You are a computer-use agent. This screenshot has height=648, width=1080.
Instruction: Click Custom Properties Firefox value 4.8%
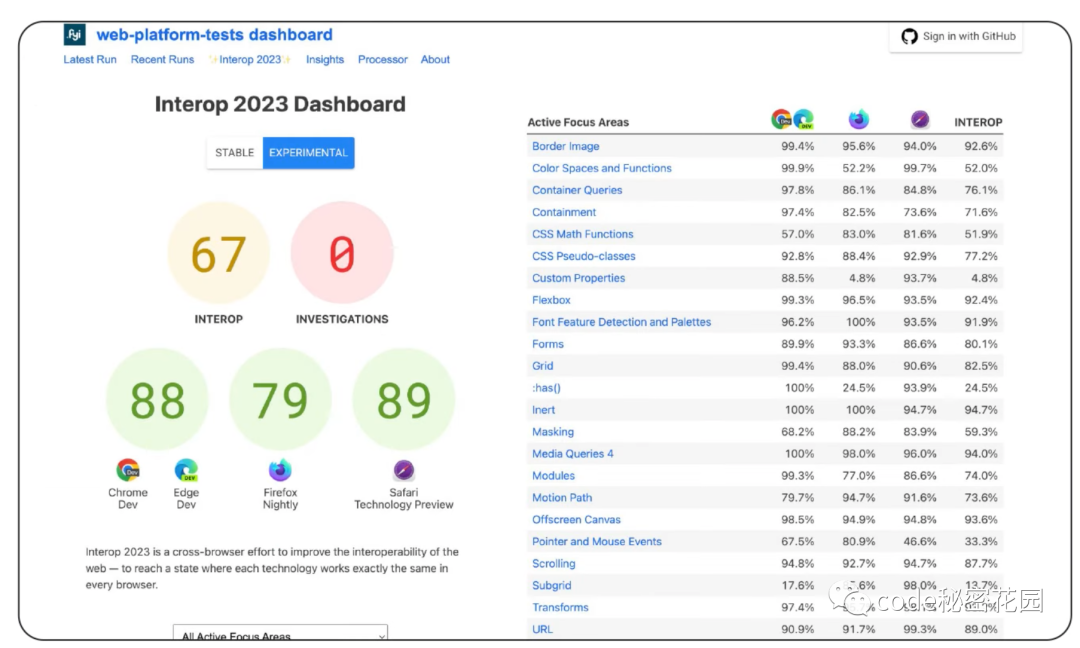862,278
